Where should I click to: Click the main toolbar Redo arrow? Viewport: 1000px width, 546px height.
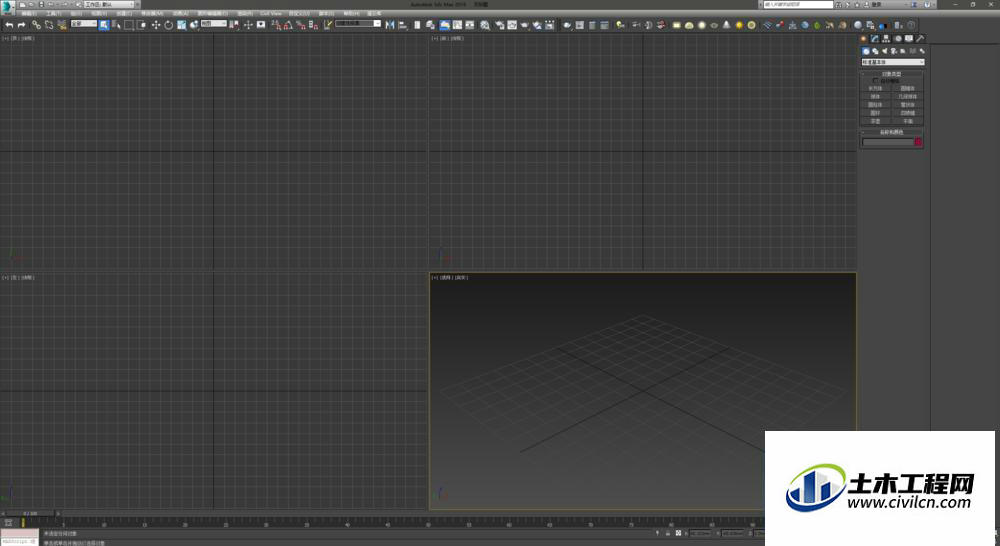(21, 25)
